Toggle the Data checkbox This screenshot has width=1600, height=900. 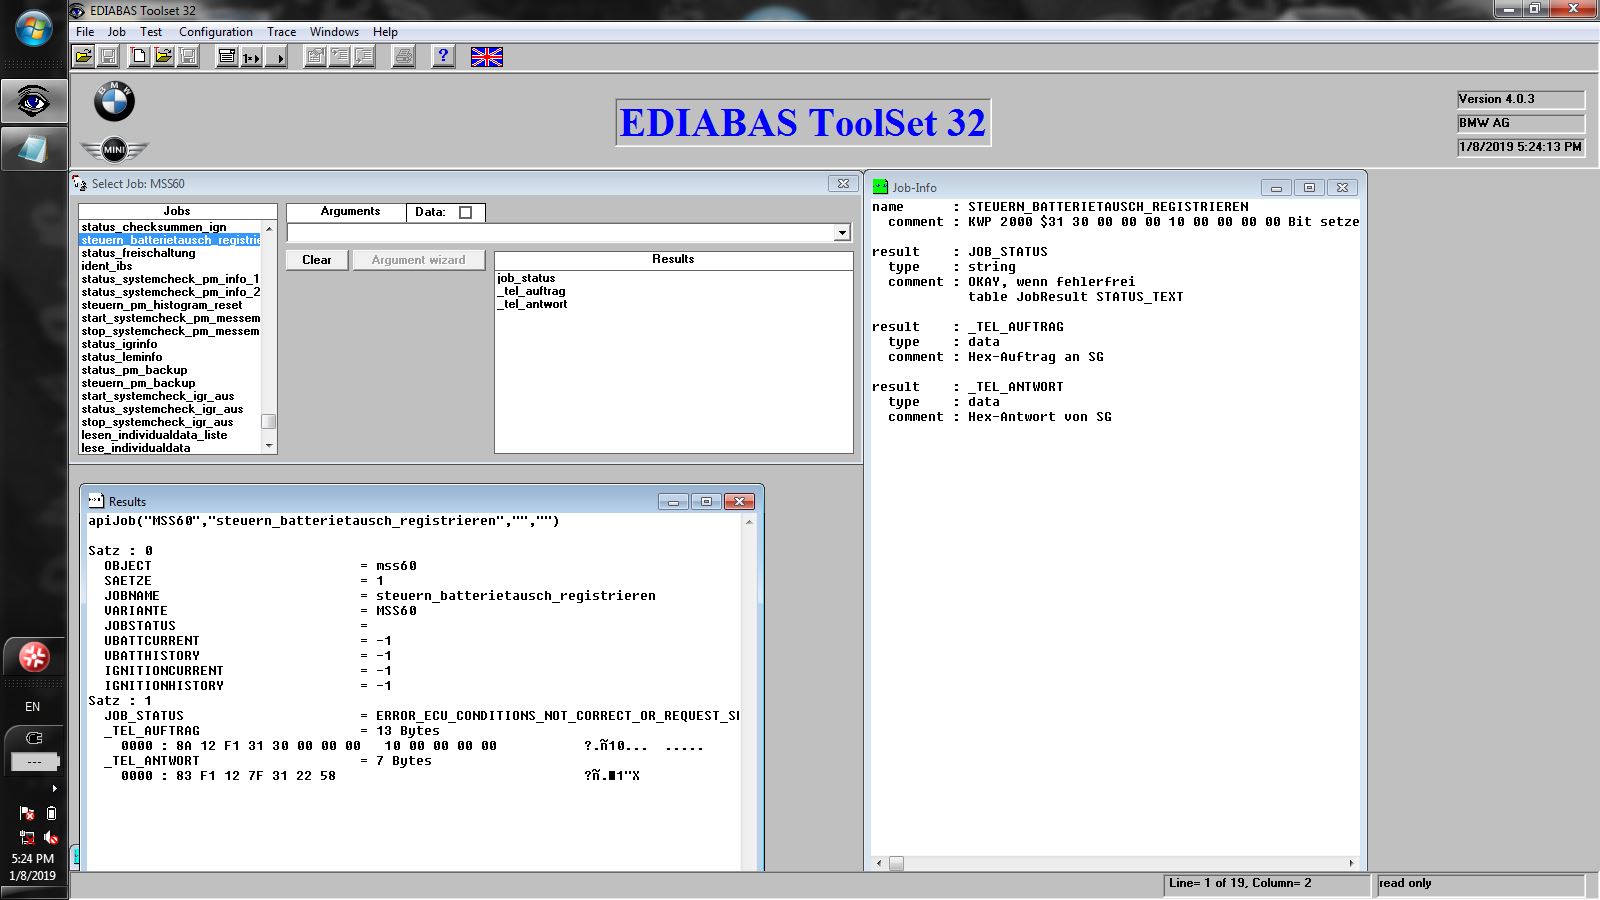tap(465, 212)
